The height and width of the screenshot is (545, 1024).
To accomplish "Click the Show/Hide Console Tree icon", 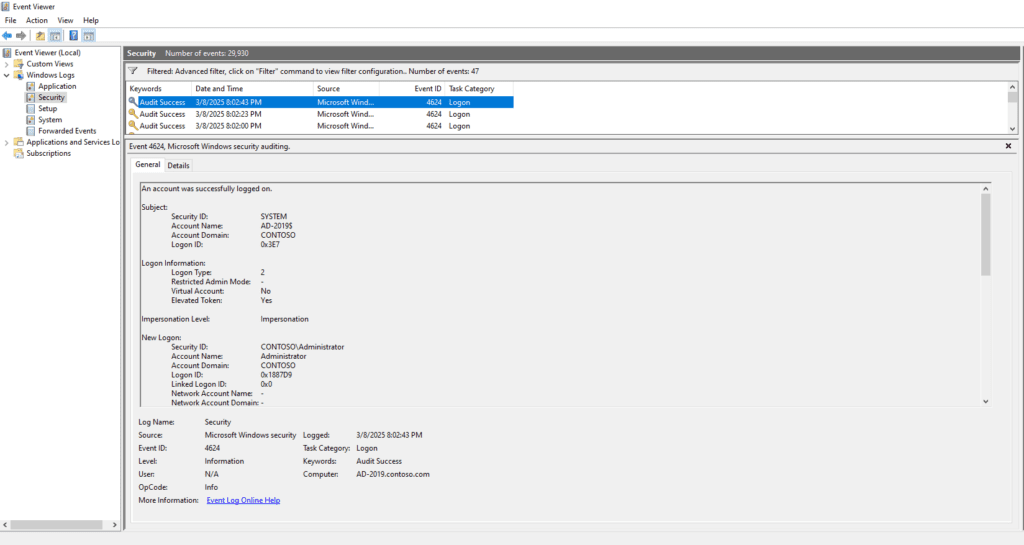I will [55, 36].
